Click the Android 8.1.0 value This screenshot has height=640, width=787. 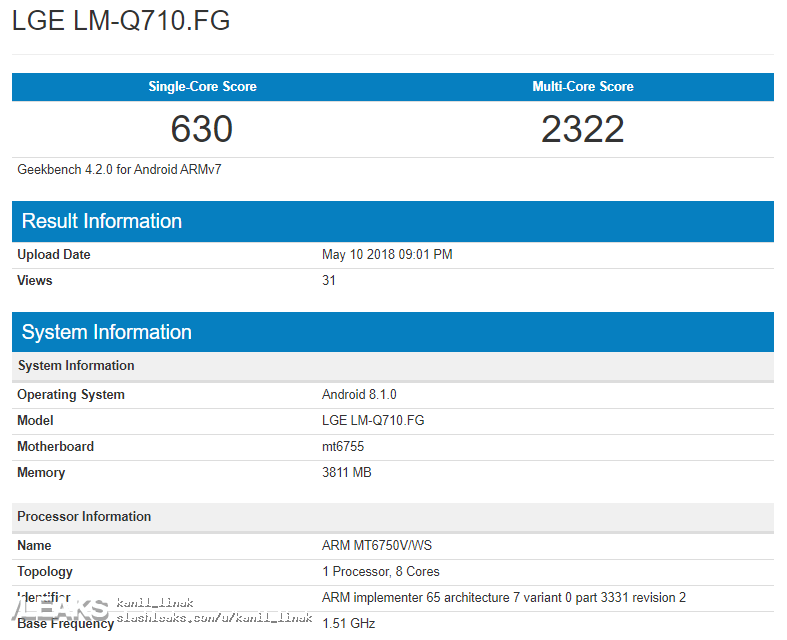359,395
